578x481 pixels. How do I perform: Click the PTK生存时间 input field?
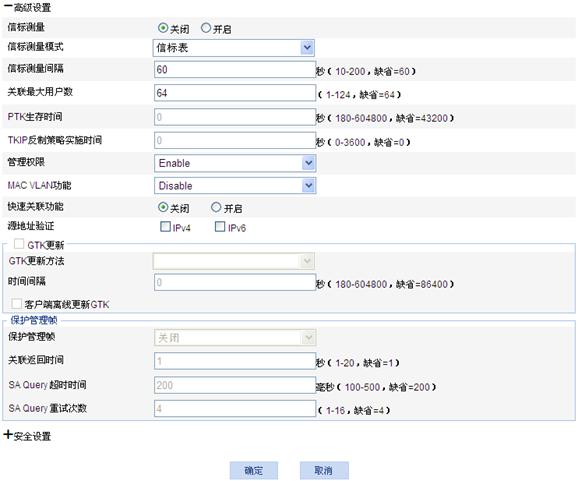coord(235,117)
